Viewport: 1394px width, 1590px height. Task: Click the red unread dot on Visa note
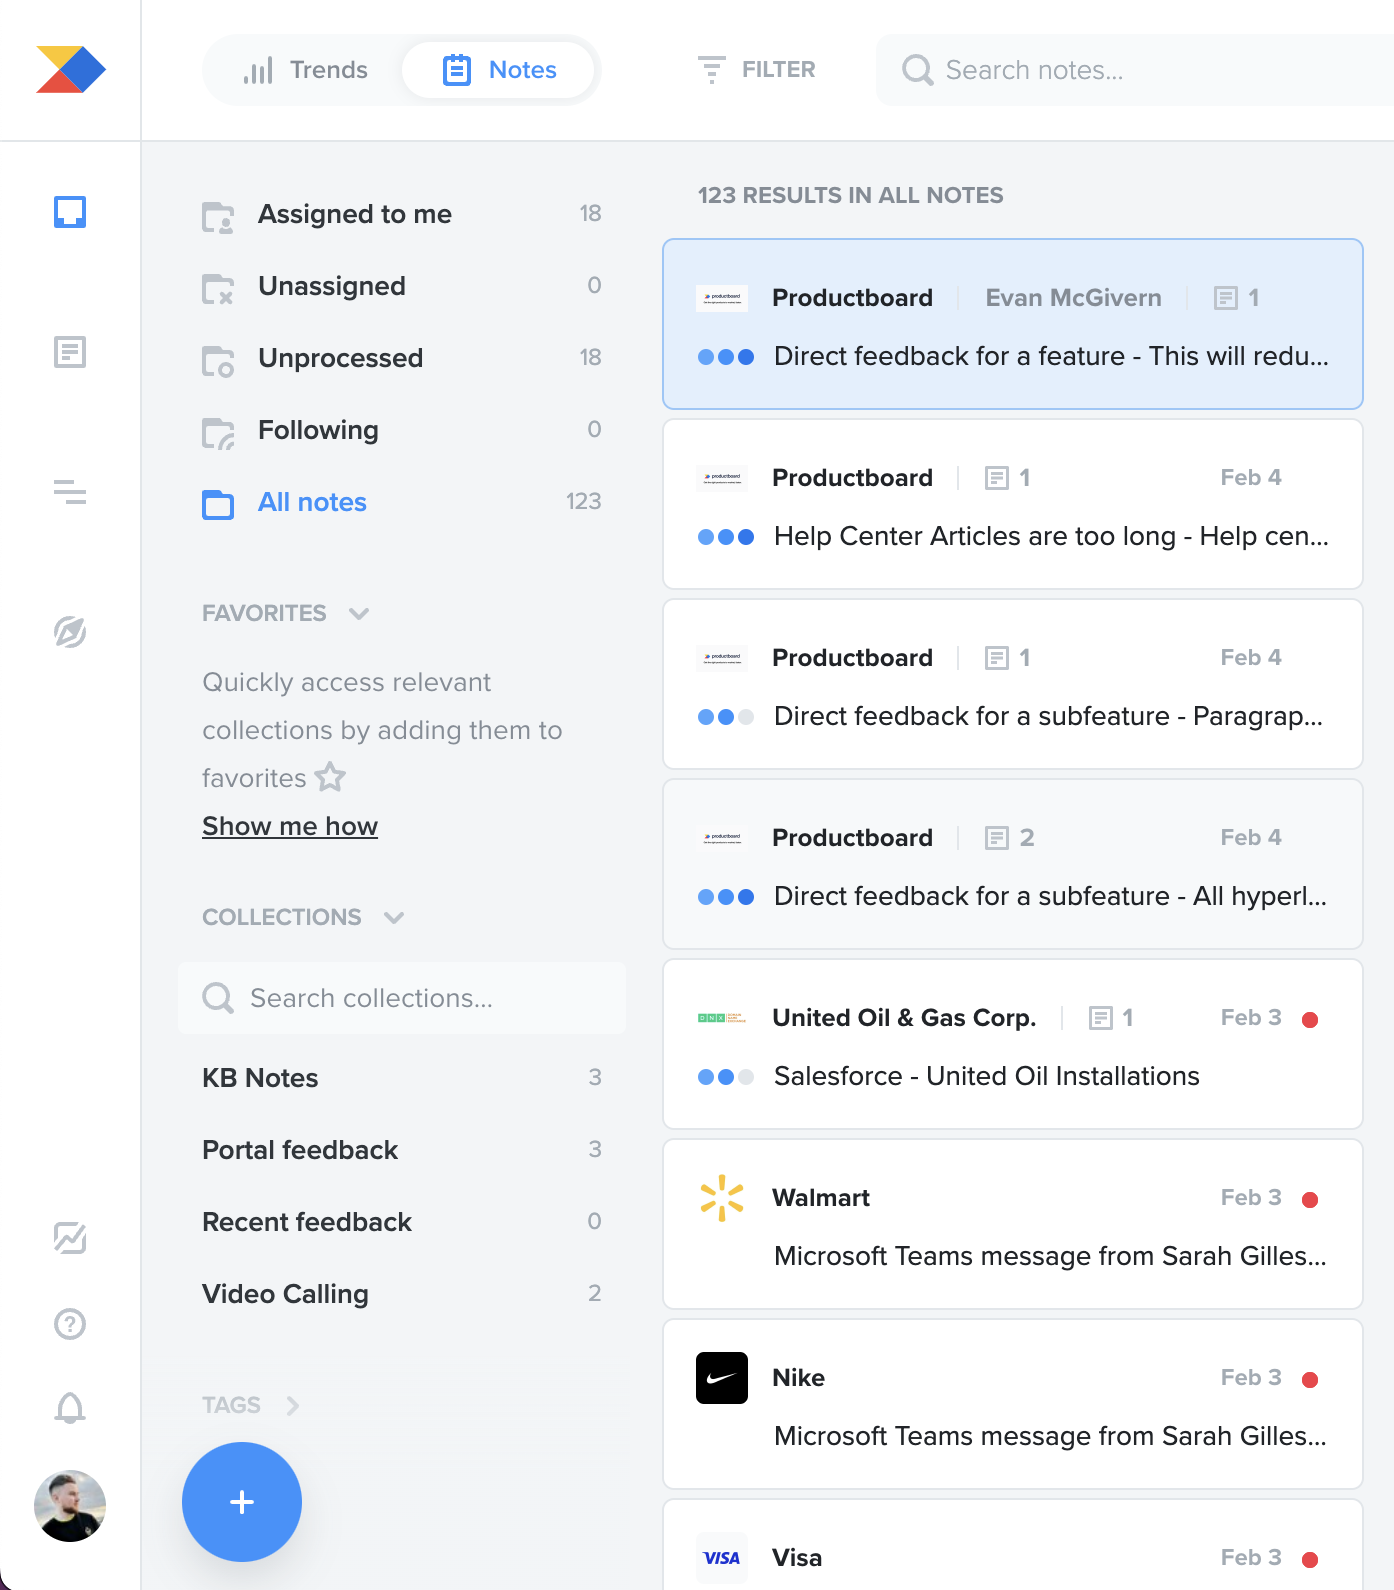(x=1310, y=1560)
